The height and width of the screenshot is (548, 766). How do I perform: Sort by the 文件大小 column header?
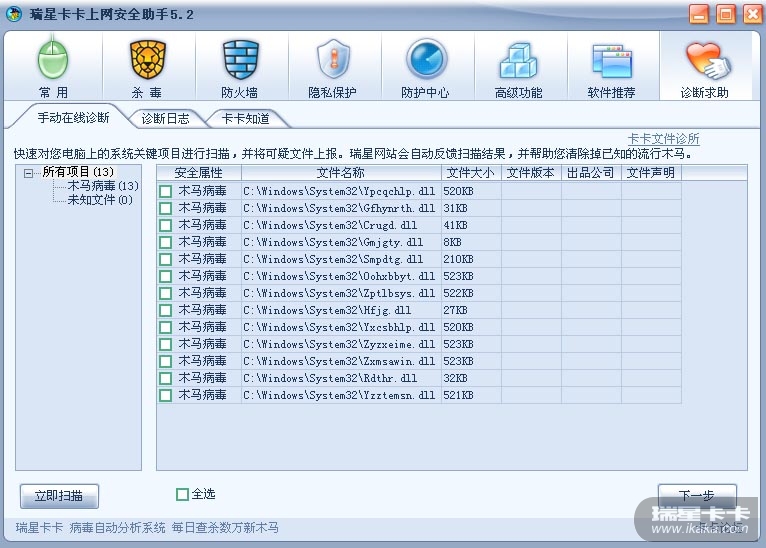pos(471,173)
